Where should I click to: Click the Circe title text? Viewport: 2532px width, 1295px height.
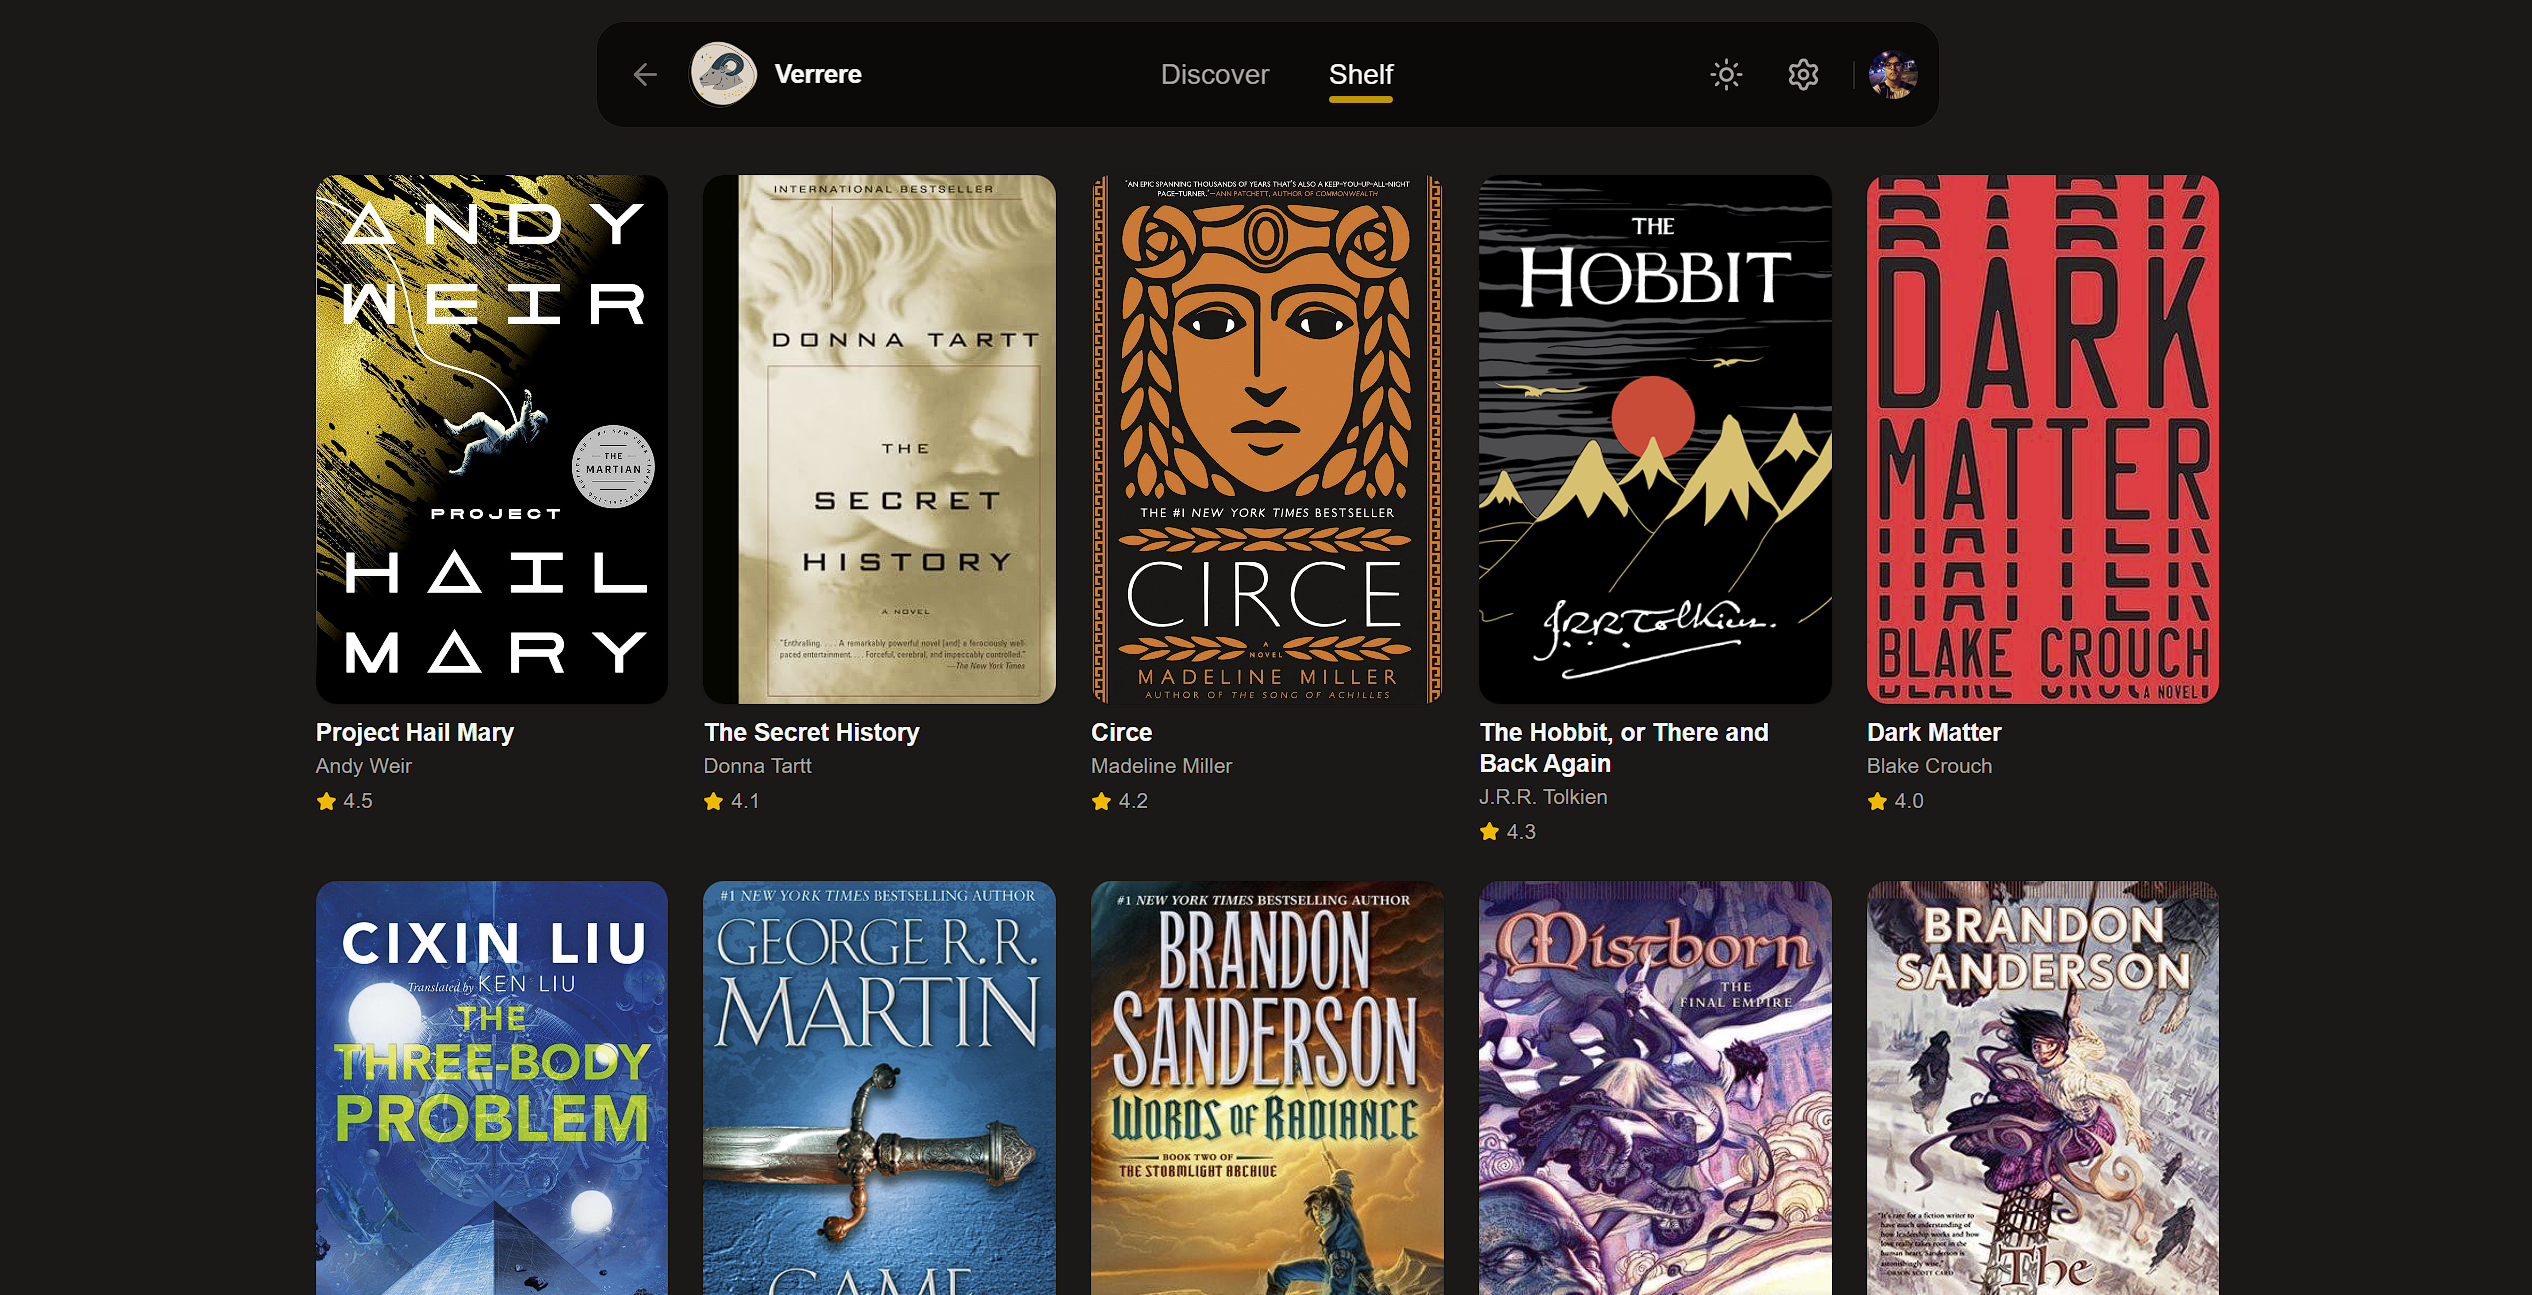click(x=1121, y=732)
